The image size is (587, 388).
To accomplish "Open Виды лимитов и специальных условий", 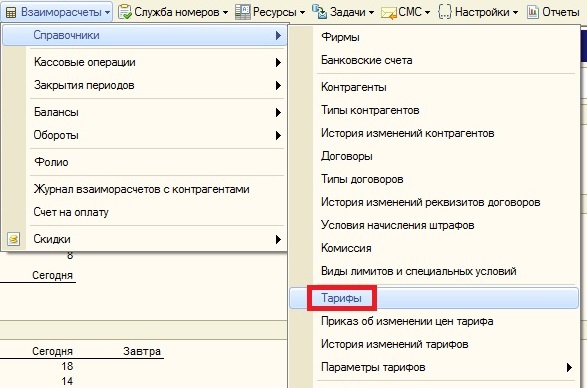I will 434,271.
